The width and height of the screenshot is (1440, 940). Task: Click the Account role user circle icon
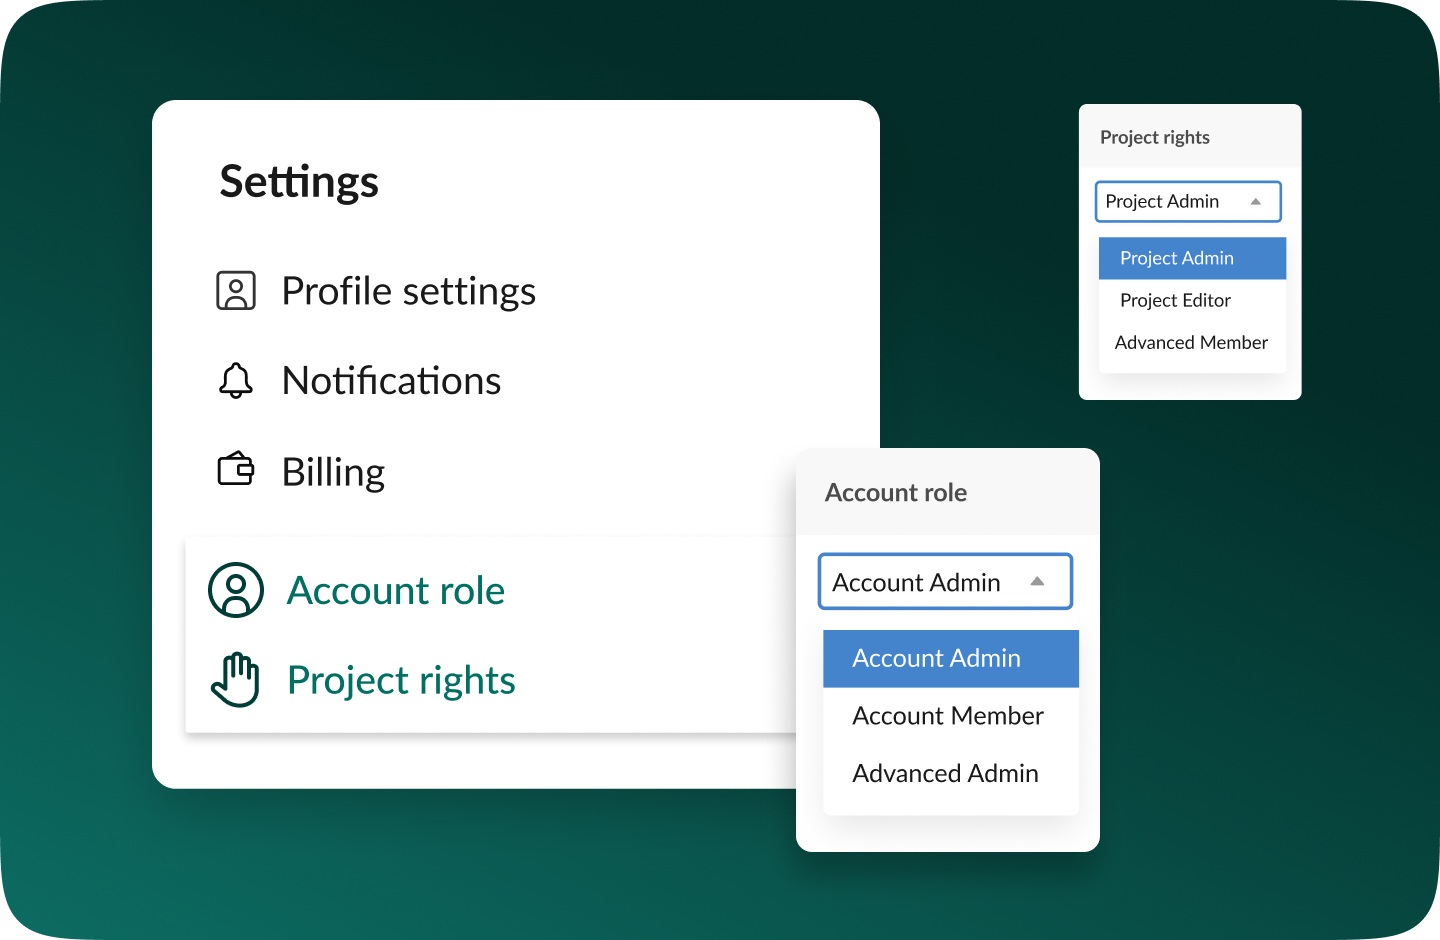236,590
